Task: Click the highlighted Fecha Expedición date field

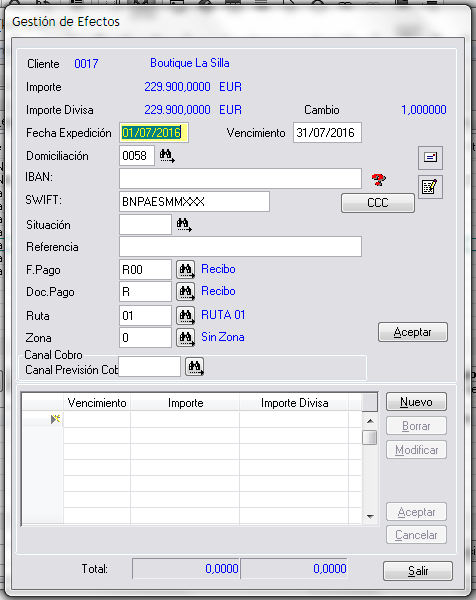Action: click(x=153, y=133)
